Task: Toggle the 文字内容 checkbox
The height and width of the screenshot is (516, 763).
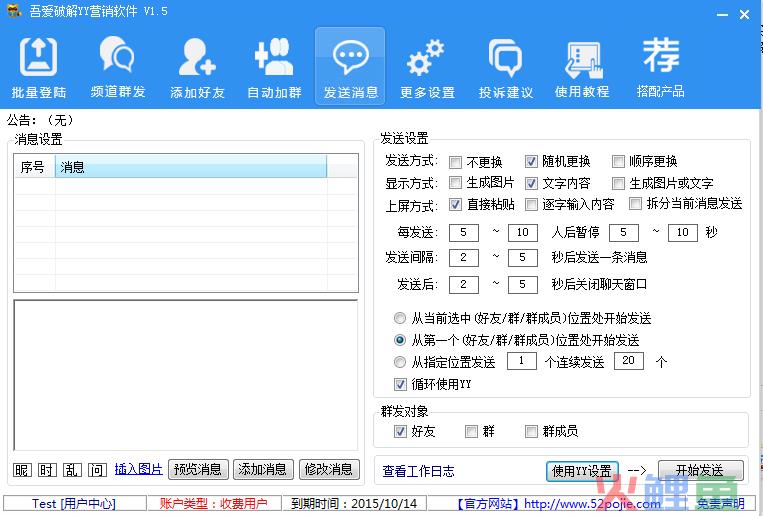Action: [531, 184]
